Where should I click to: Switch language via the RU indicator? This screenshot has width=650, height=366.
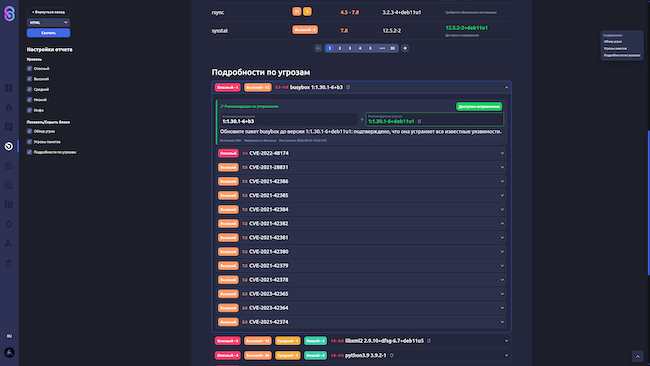point(9,336)
